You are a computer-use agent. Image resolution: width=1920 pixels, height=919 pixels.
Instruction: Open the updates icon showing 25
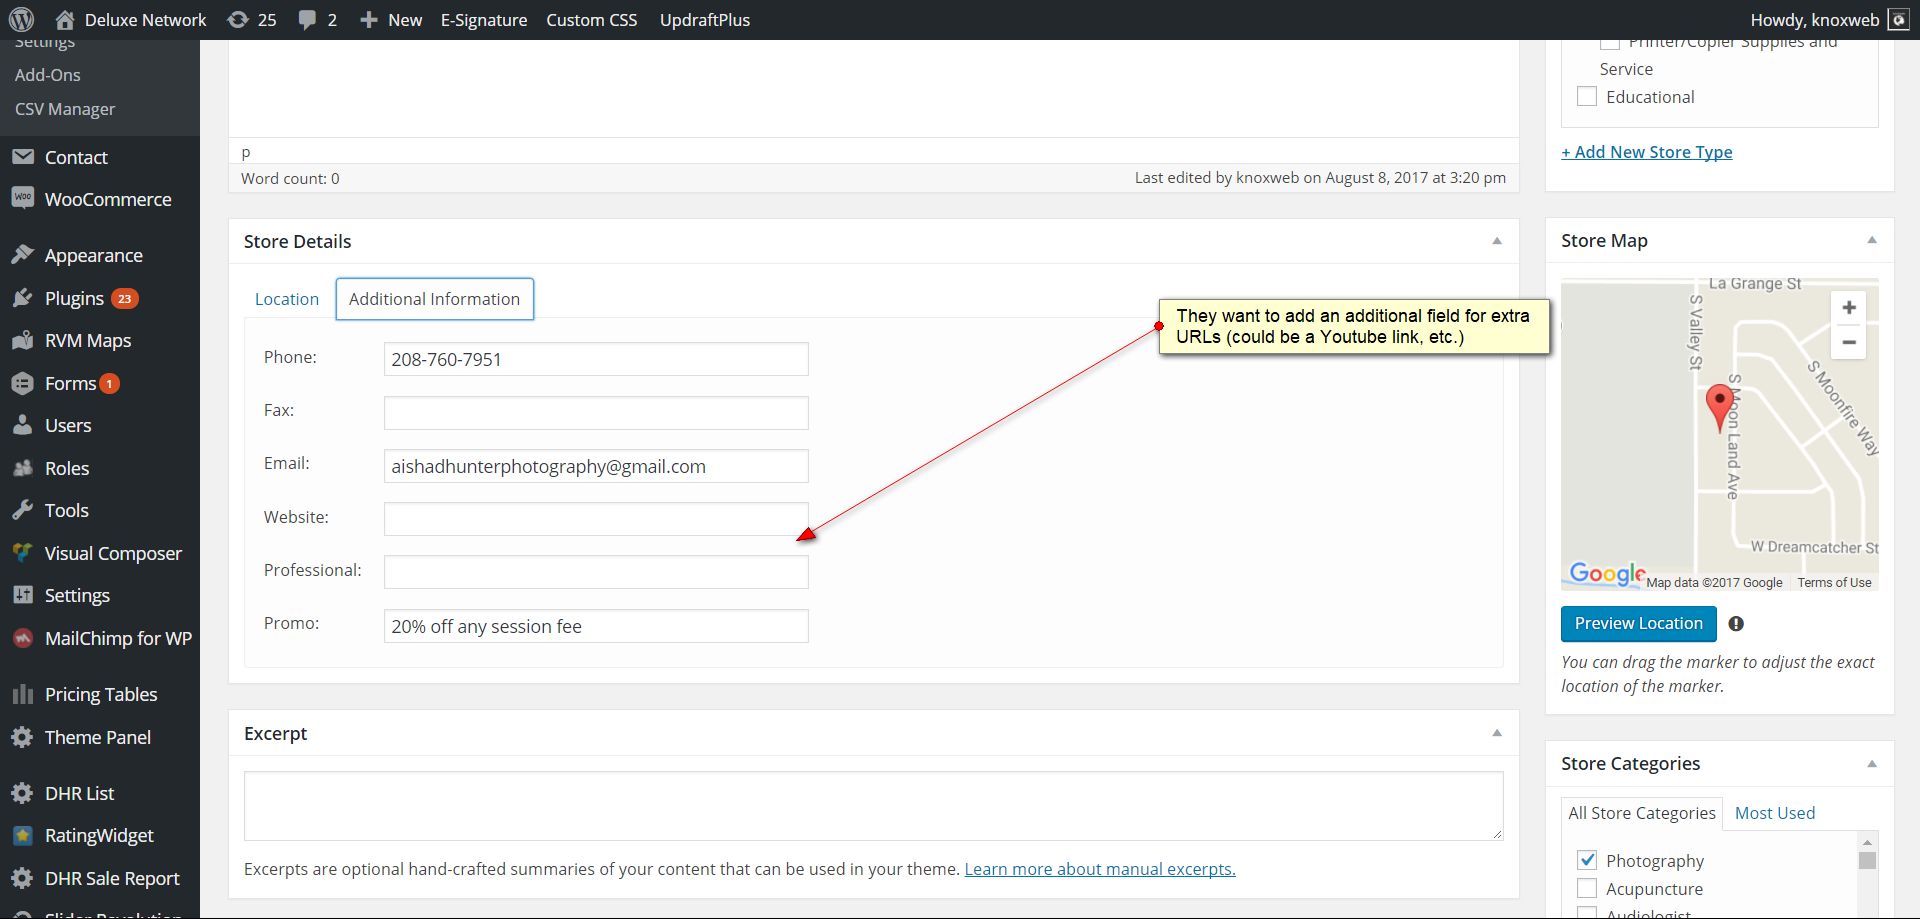coord(238,20)
